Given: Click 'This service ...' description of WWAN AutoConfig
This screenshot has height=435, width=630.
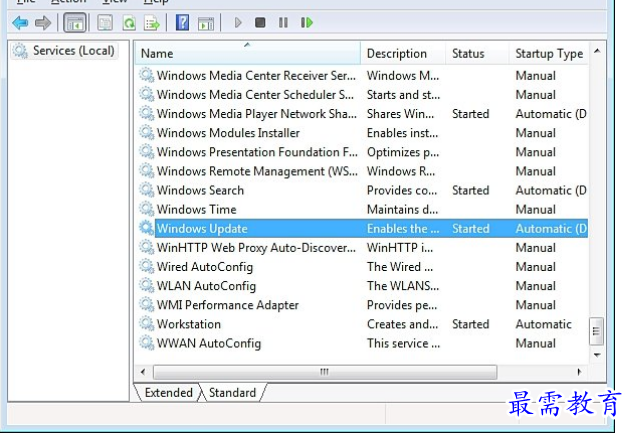Looking at the screenshot, I should 403,343.
